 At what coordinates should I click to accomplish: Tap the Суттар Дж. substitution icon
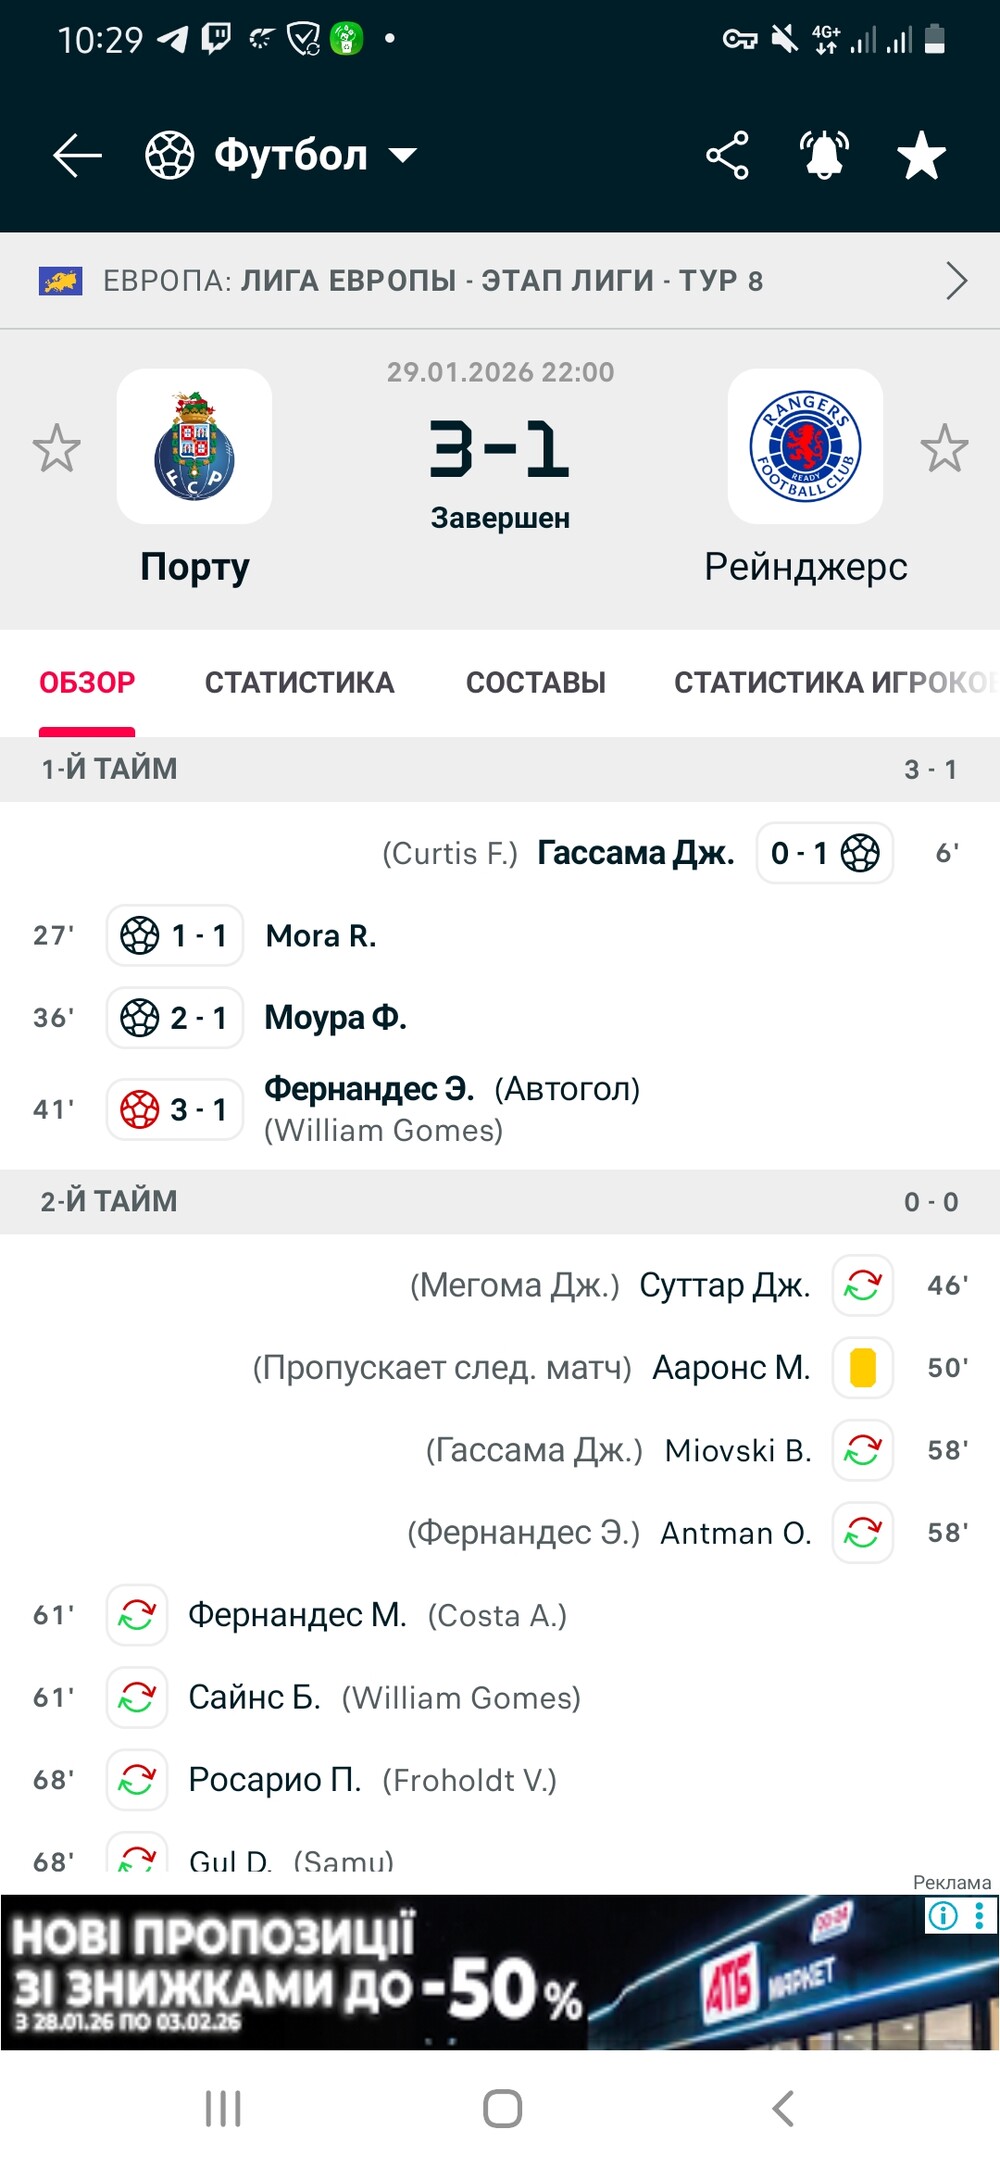pyautogui.click(x=862, y=1285)
